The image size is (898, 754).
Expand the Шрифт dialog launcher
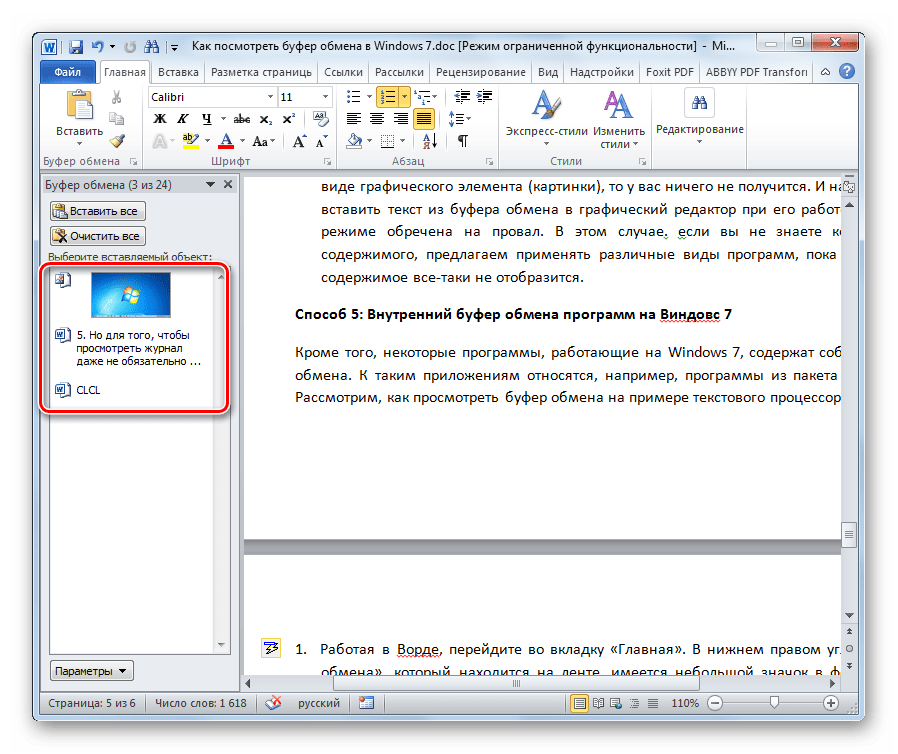tap(328, 162)
